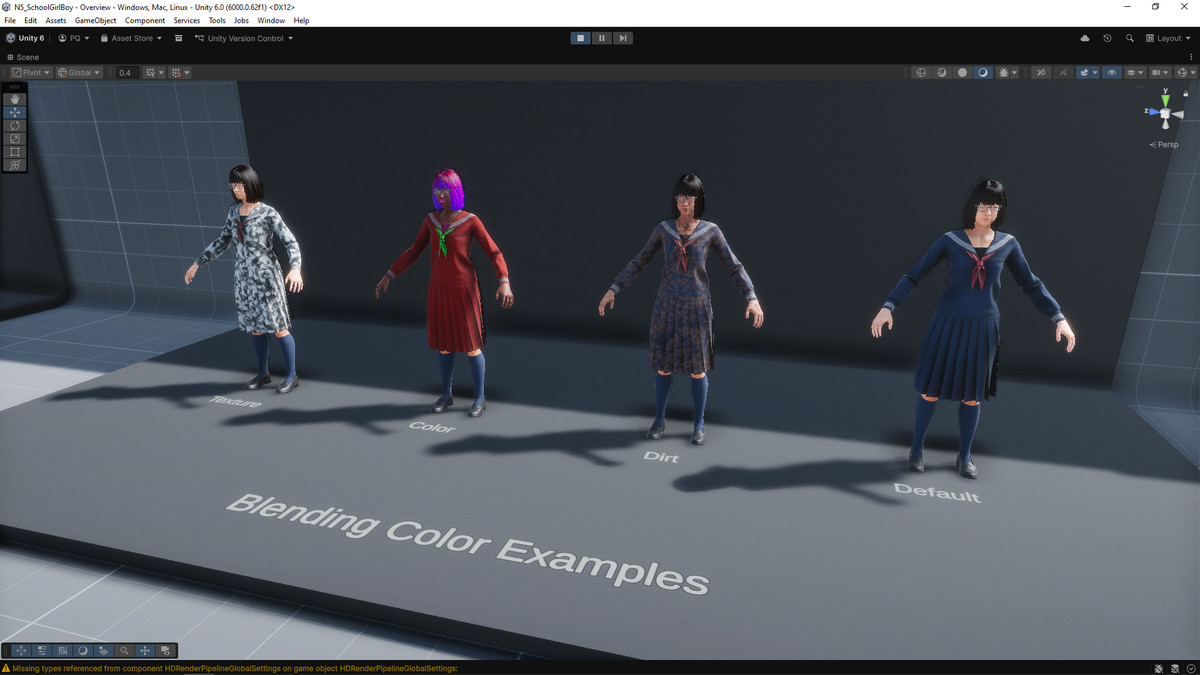Viewport: 1200px width, 675px height.
Task: Click the Step forward button
Action: pyautogui.click(x=623, y=38)
